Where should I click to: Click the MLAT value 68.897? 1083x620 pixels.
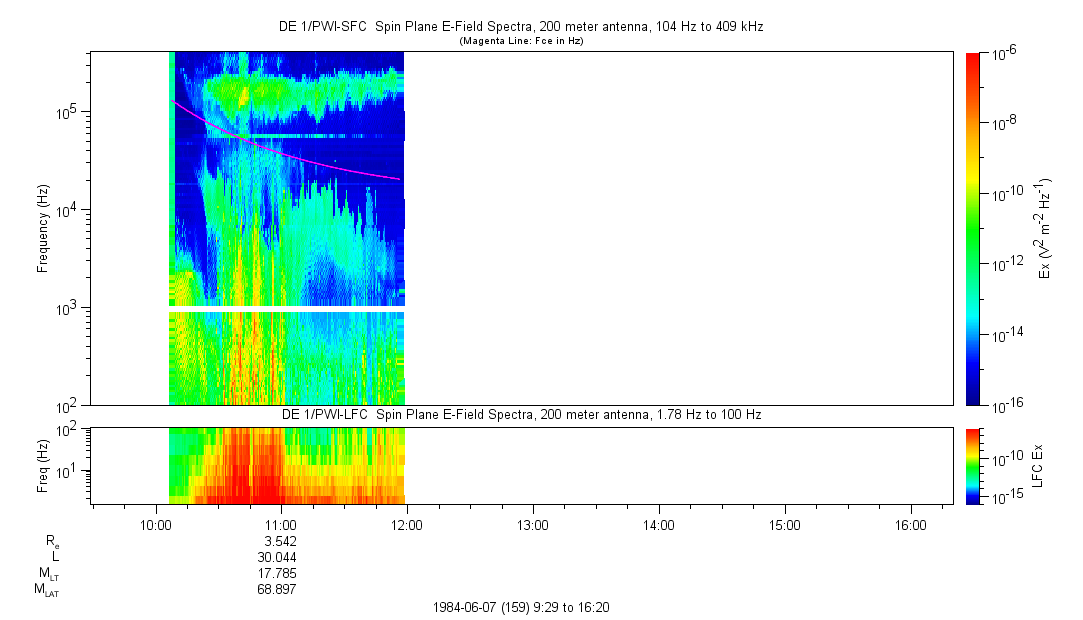(x=277, y=589)
